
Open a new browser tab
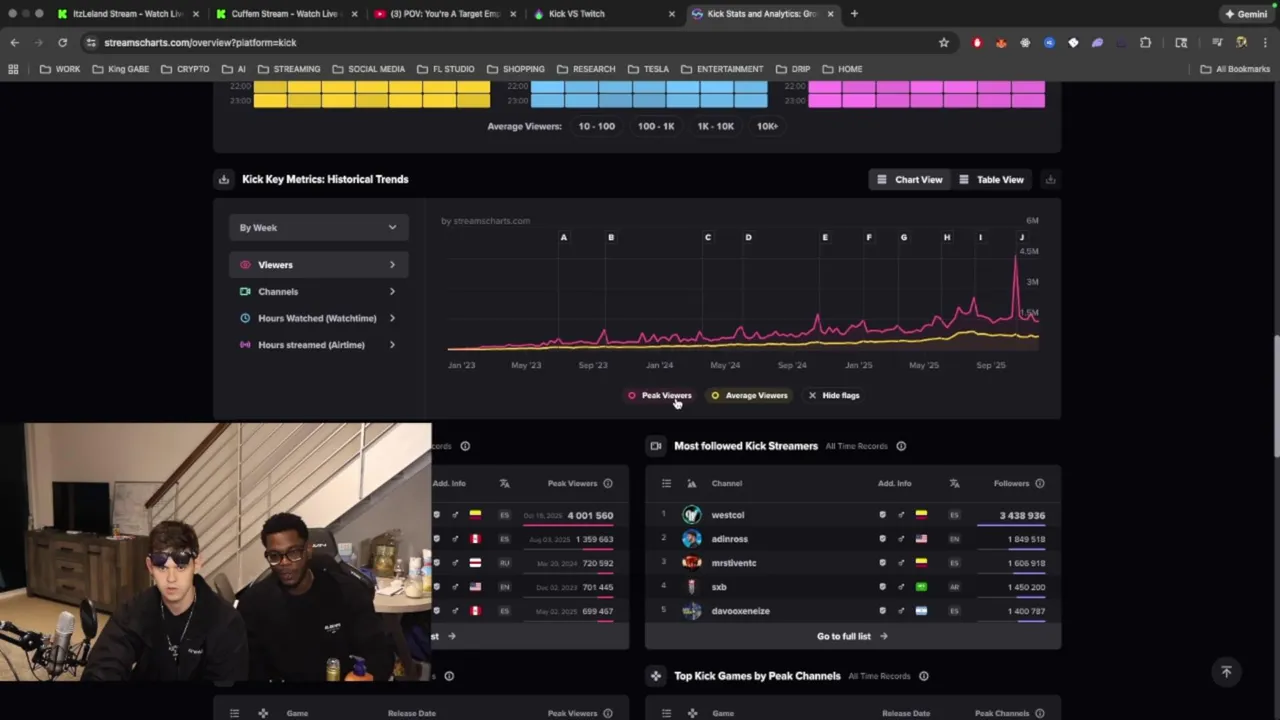click(x=854, y=14)
